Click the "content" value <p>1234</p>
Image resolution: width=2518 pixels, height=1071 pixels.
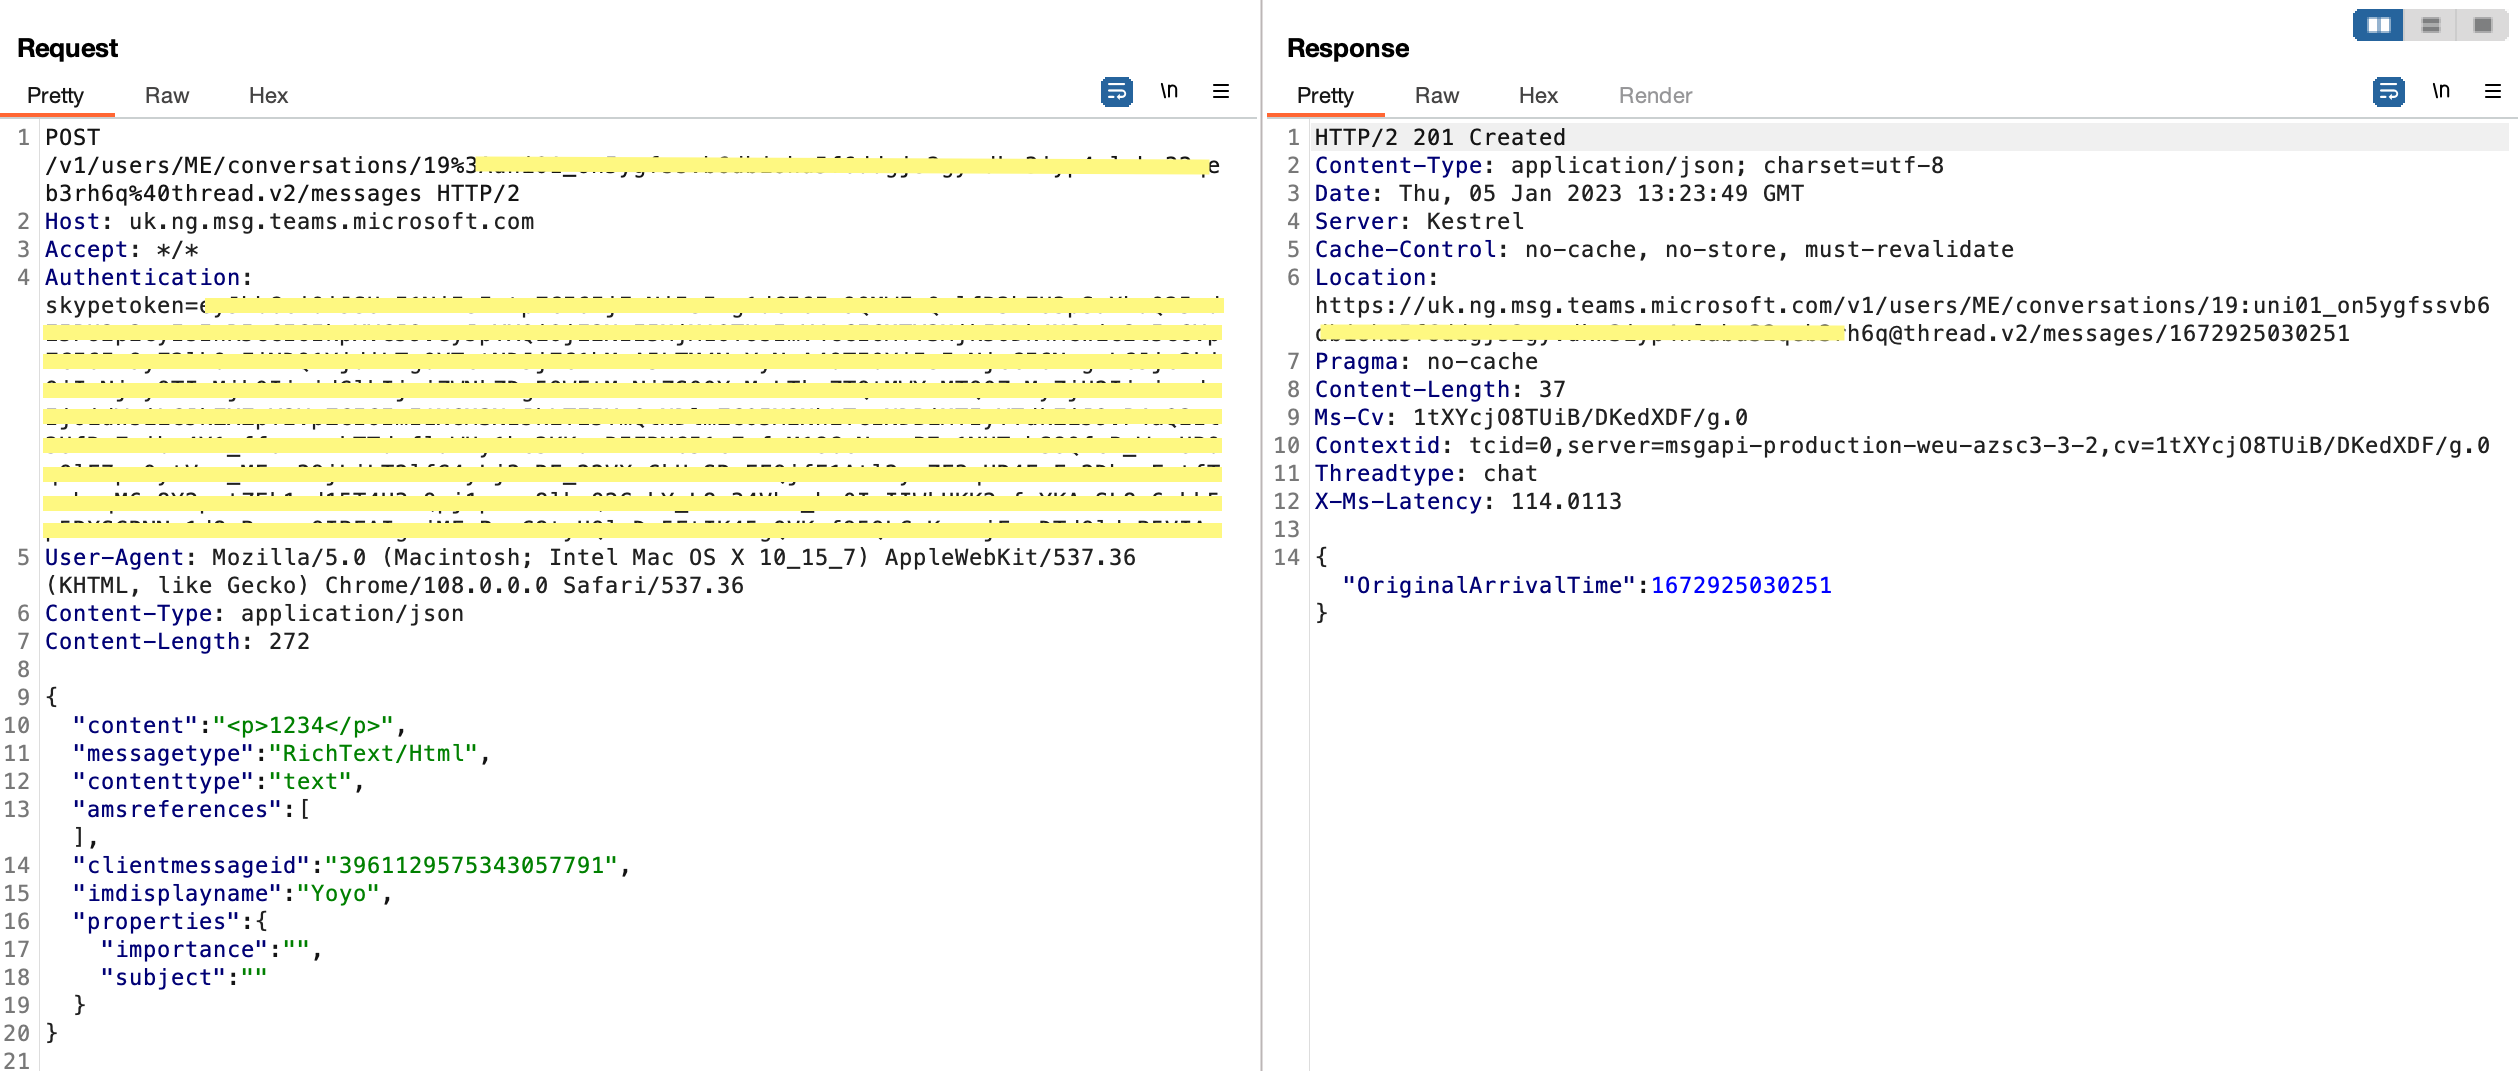(x=303, y=726)
